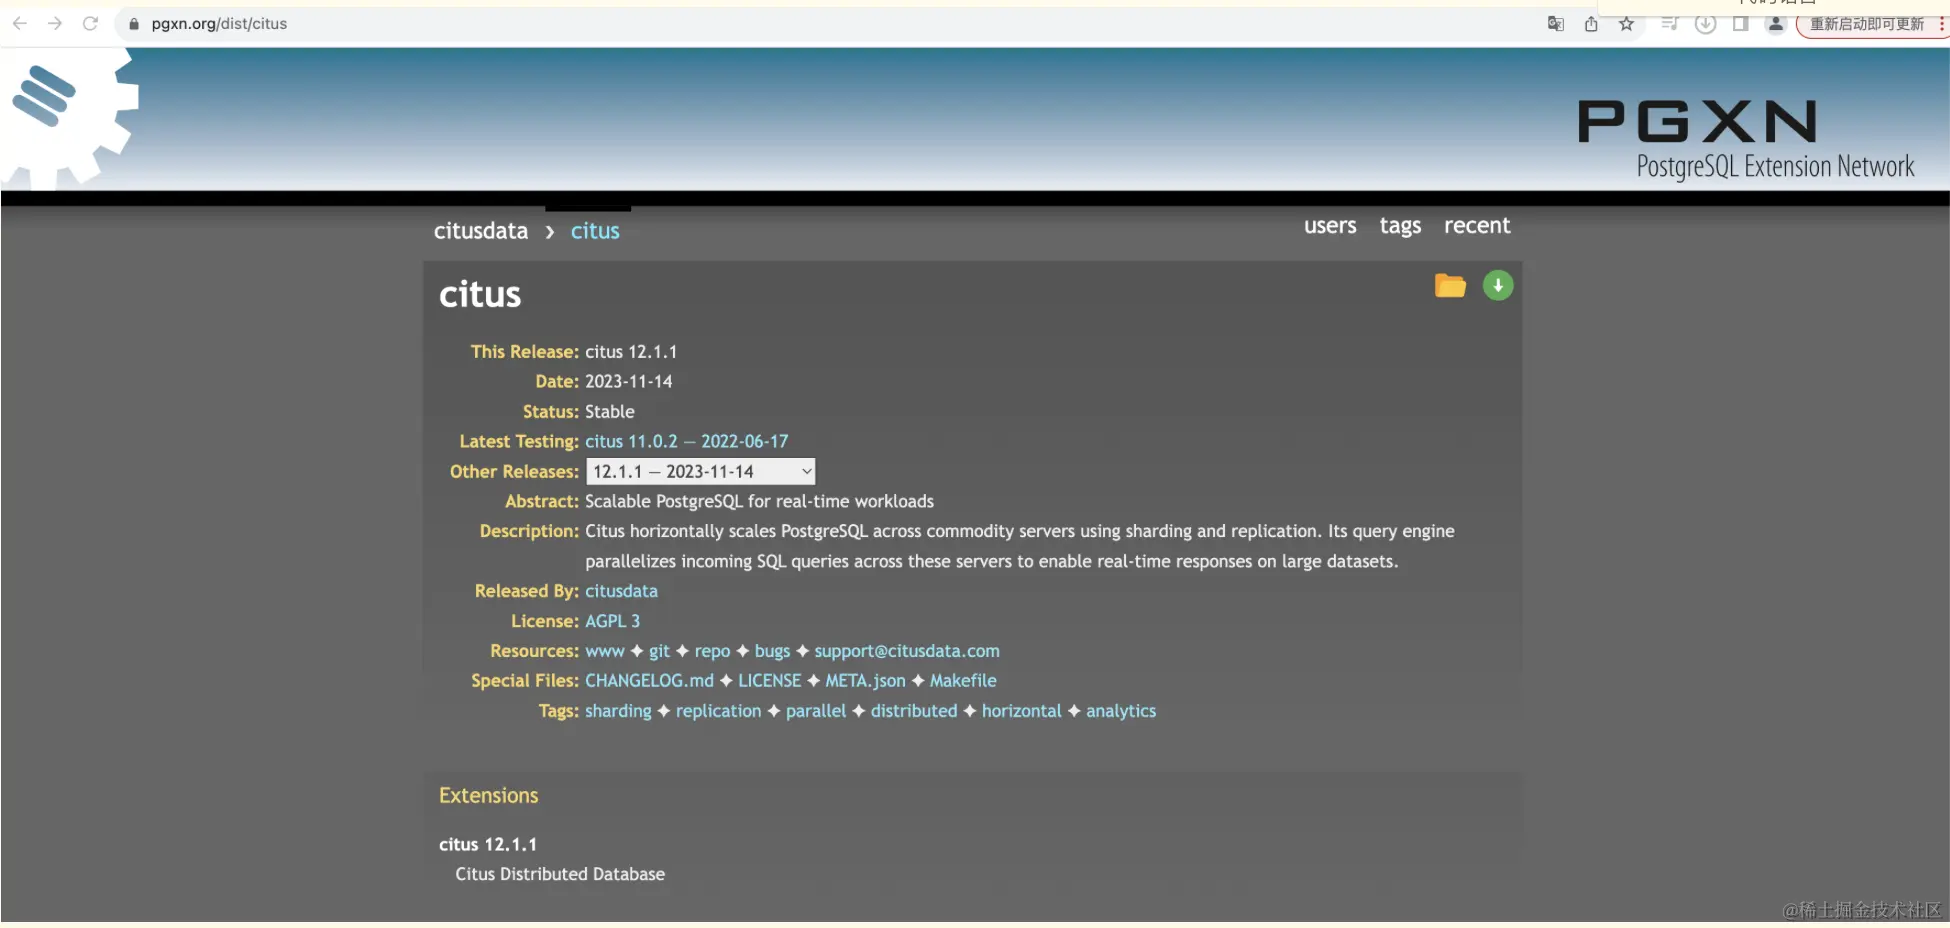The width and height of the screenshot is (1950, 928).
Task: Click the share page icon
Action: [1591, 24]
